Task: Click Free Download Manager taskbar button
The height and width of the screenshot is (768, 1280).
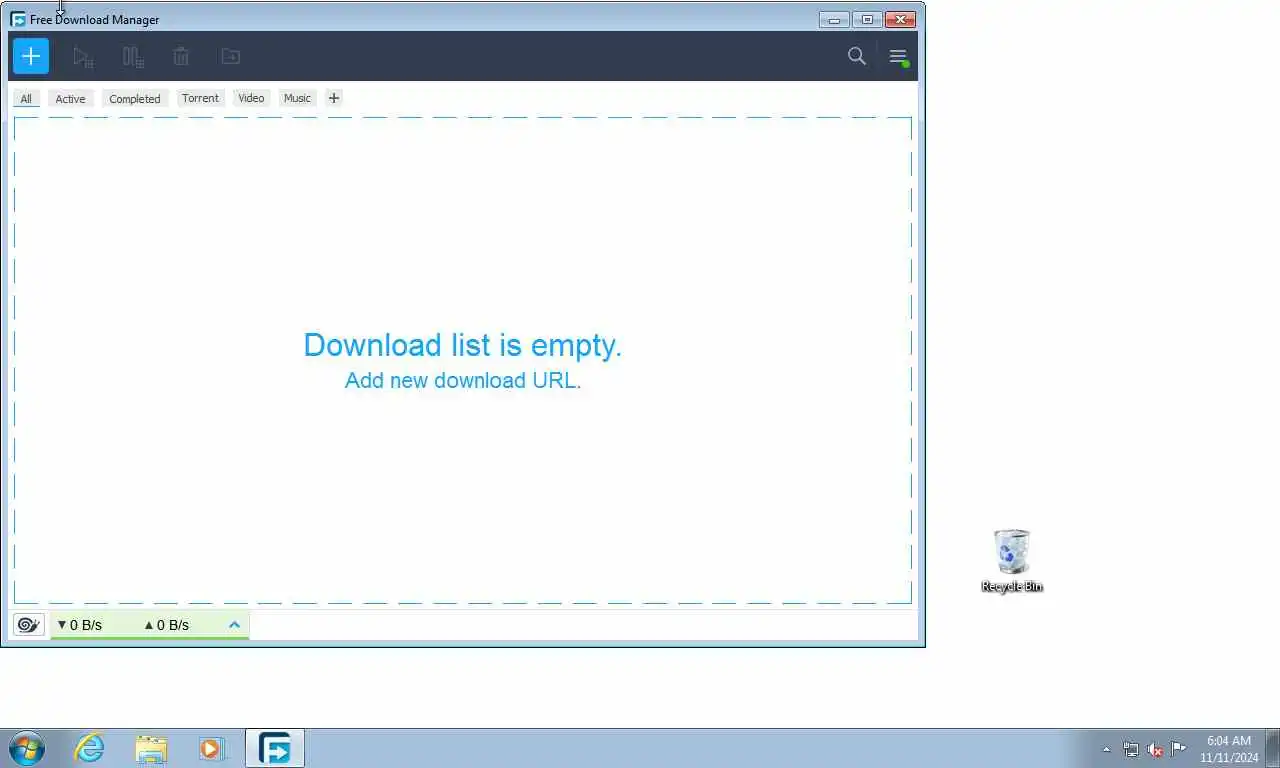Action: (274, 748)
